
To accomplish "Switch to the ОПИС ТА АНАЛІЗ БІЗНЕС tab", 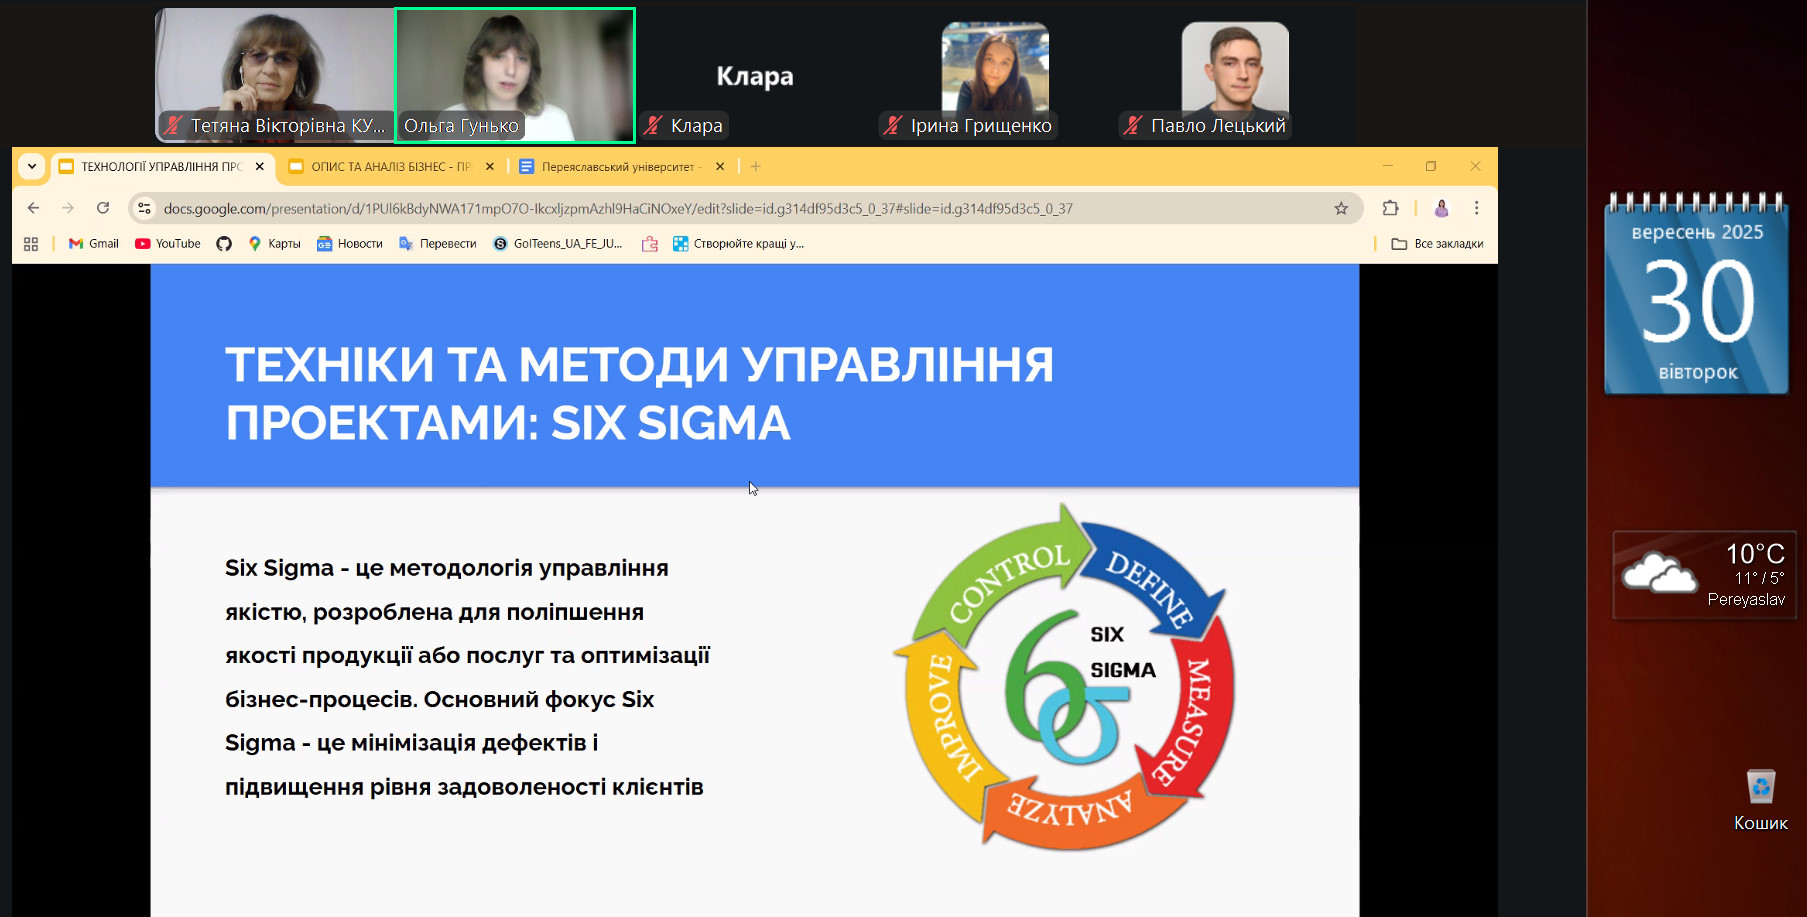I will tap(390, 167).
